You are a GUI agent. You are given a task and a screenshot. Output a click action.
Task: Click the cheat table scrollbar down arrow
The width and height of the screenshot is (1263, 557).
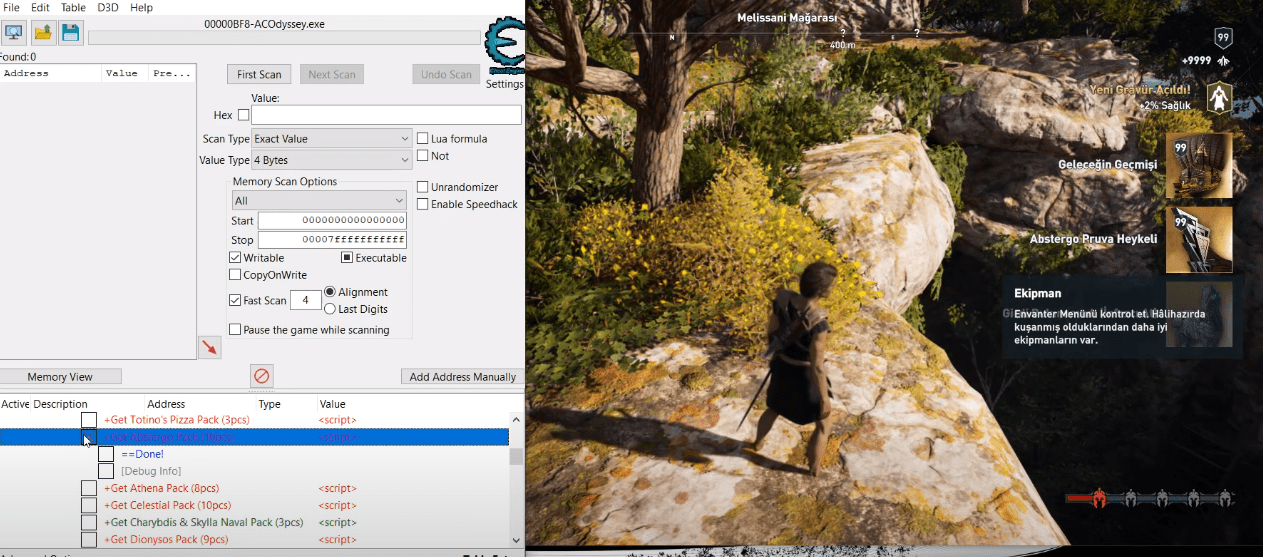[x=516, y=540]
